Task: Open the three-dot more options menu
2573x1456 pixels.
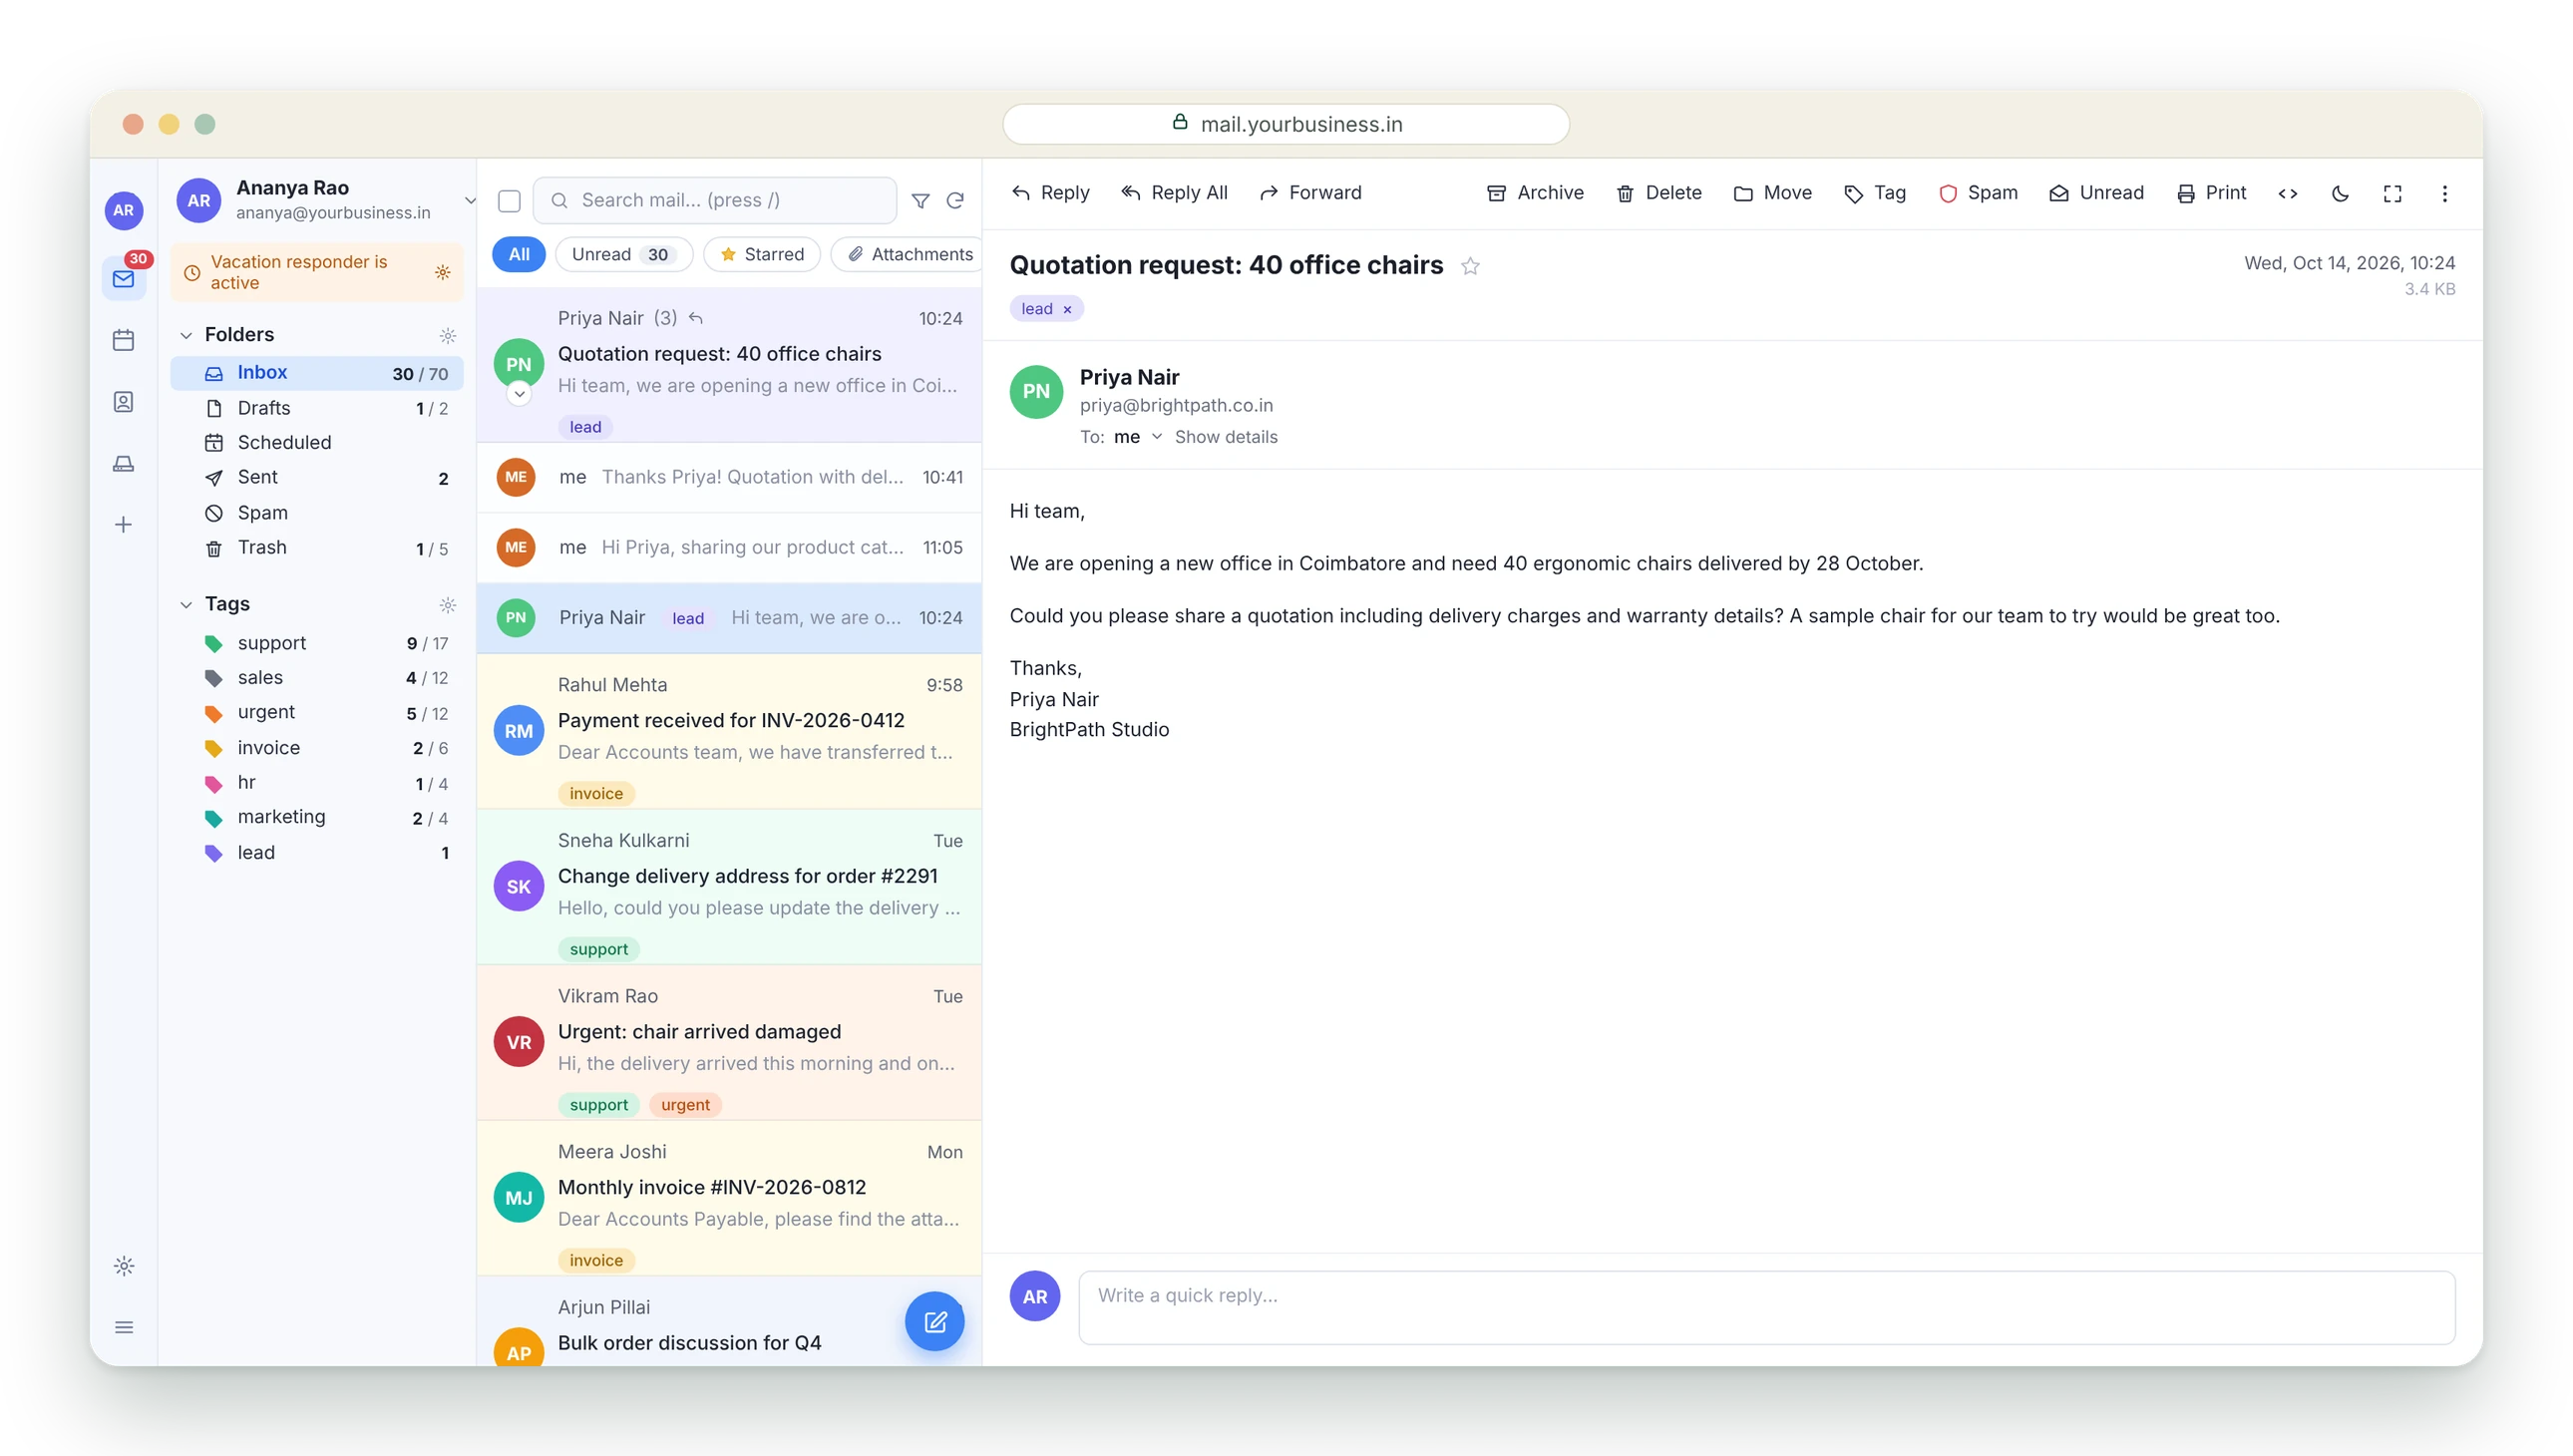Action: [x=2444, y=193]
